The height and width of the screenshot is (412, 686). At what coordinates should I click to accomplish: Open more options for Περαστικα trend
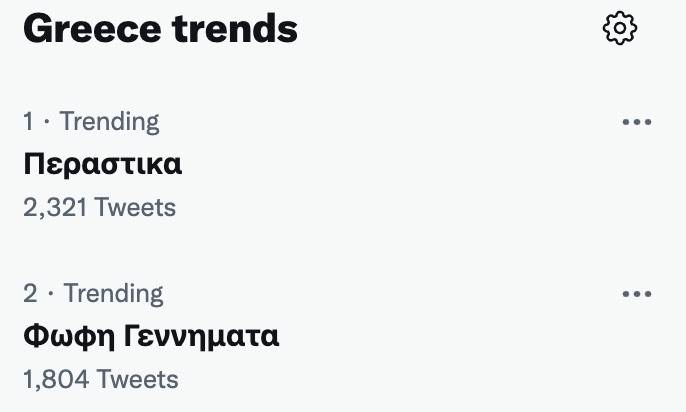click(637, 122)
